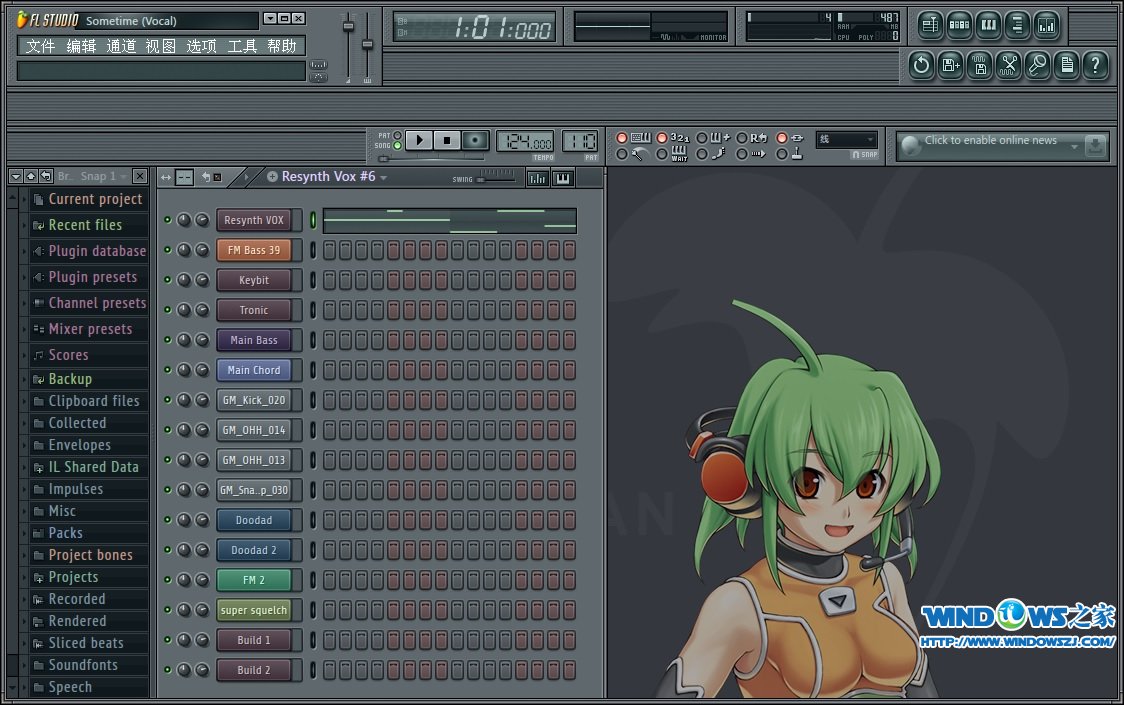Mute the FM Bass 39 channel
This screenshot has height=705, width=1124.
tap(167, 250)
